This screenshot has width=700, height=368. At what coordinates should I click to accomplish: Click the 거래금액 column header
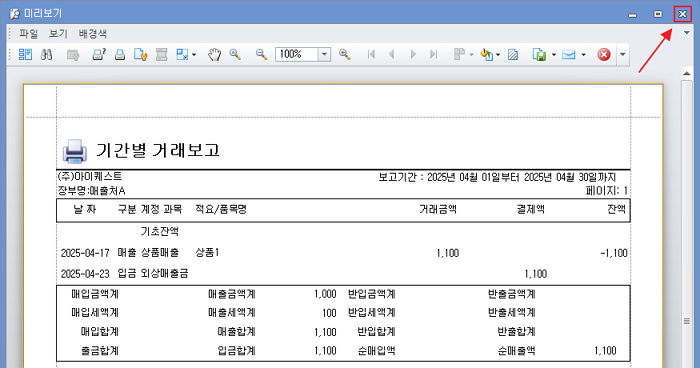(x=438, y=209)
